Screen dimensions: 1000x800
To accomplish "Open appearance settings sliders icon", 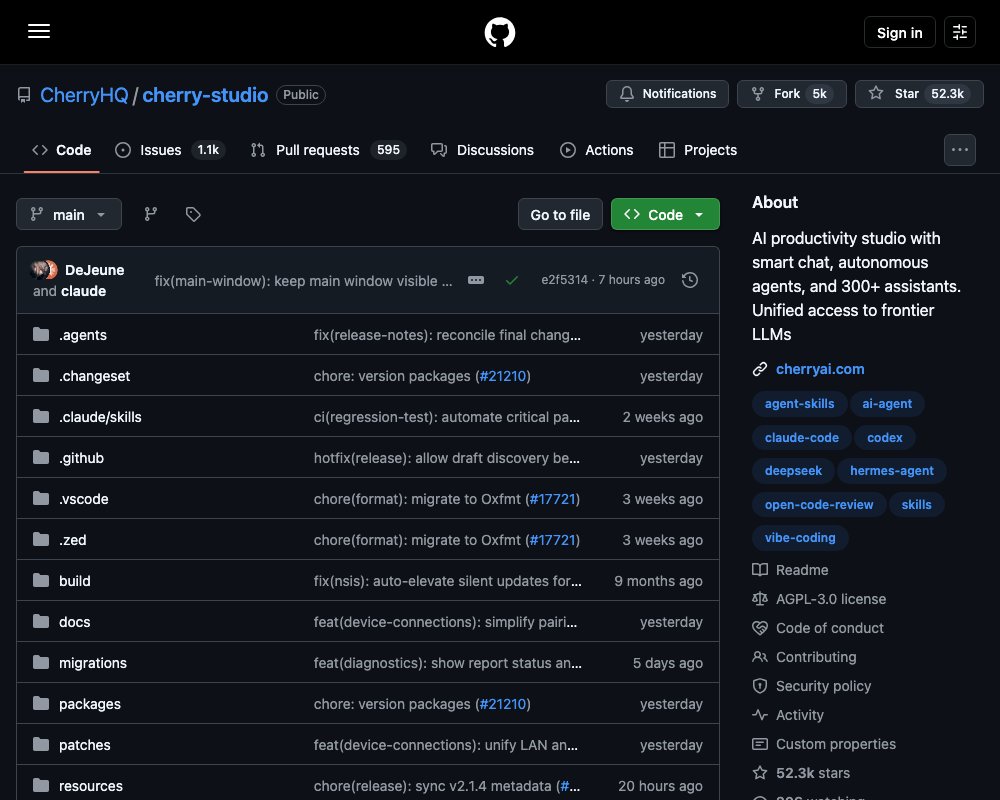I will 959,32.
